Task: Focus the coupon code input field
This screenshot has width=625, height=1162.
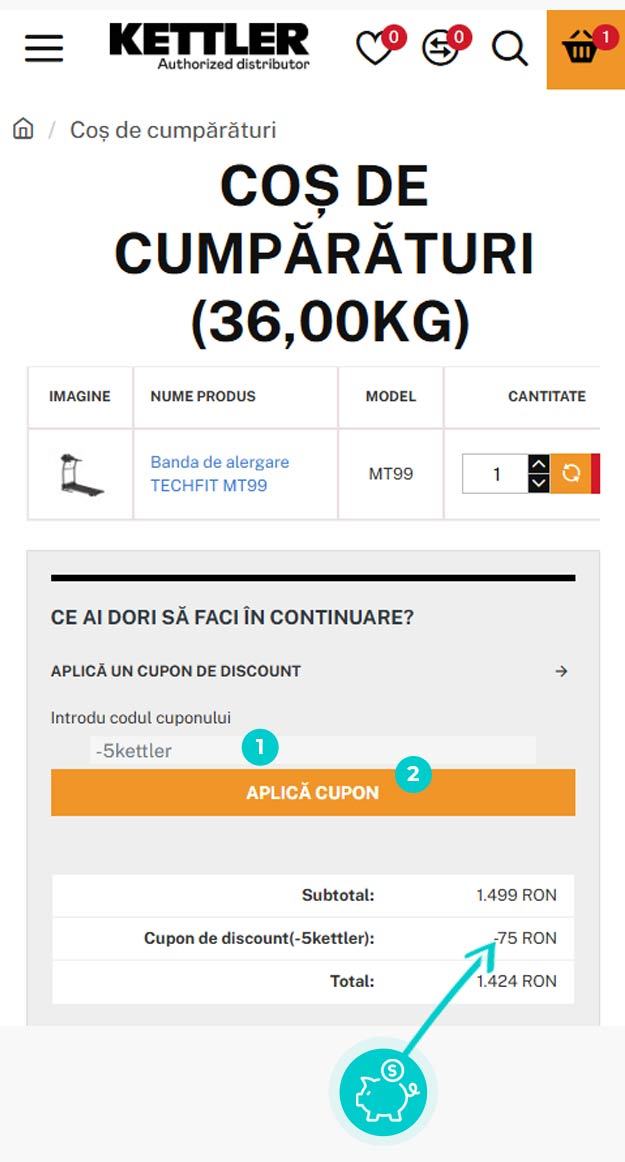Action: (x=313, y=751)
